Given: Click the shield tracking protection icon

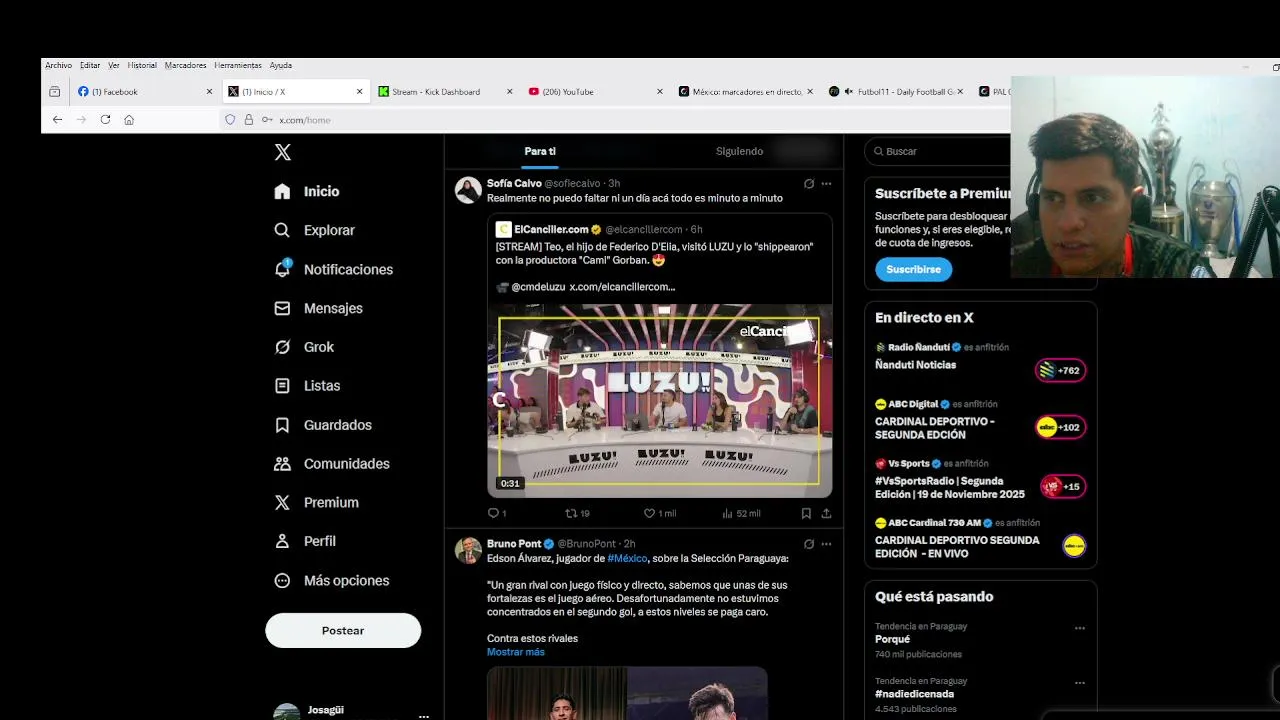Looking at the screenshot, I should pyautogui.click(x=230, y=120).
